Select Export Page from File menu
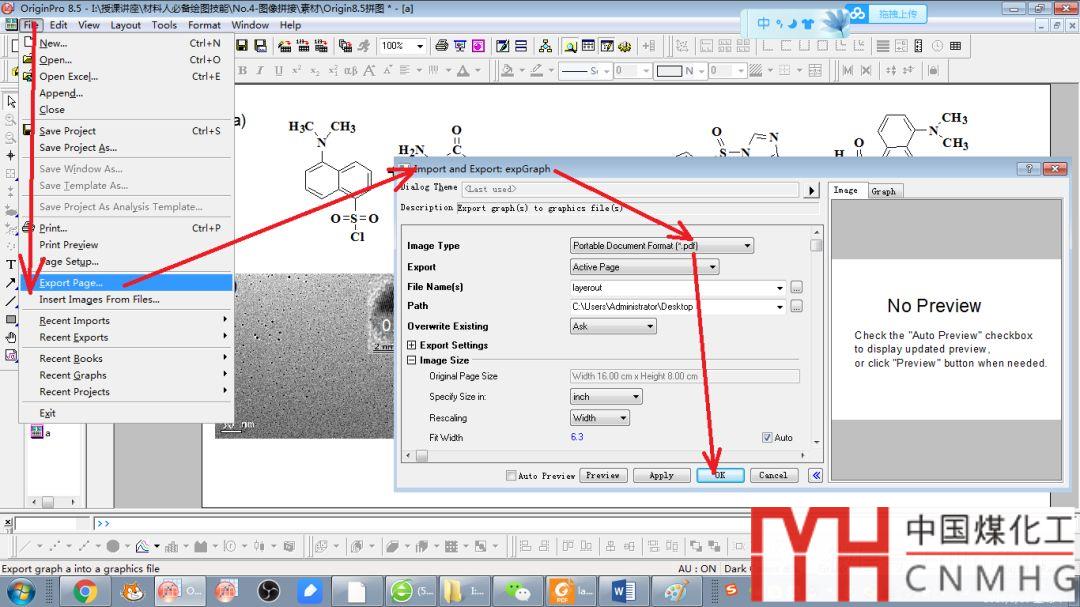The height and width of the screenshot is (607, 1080). pyautogui.click(x=71, y=283)
